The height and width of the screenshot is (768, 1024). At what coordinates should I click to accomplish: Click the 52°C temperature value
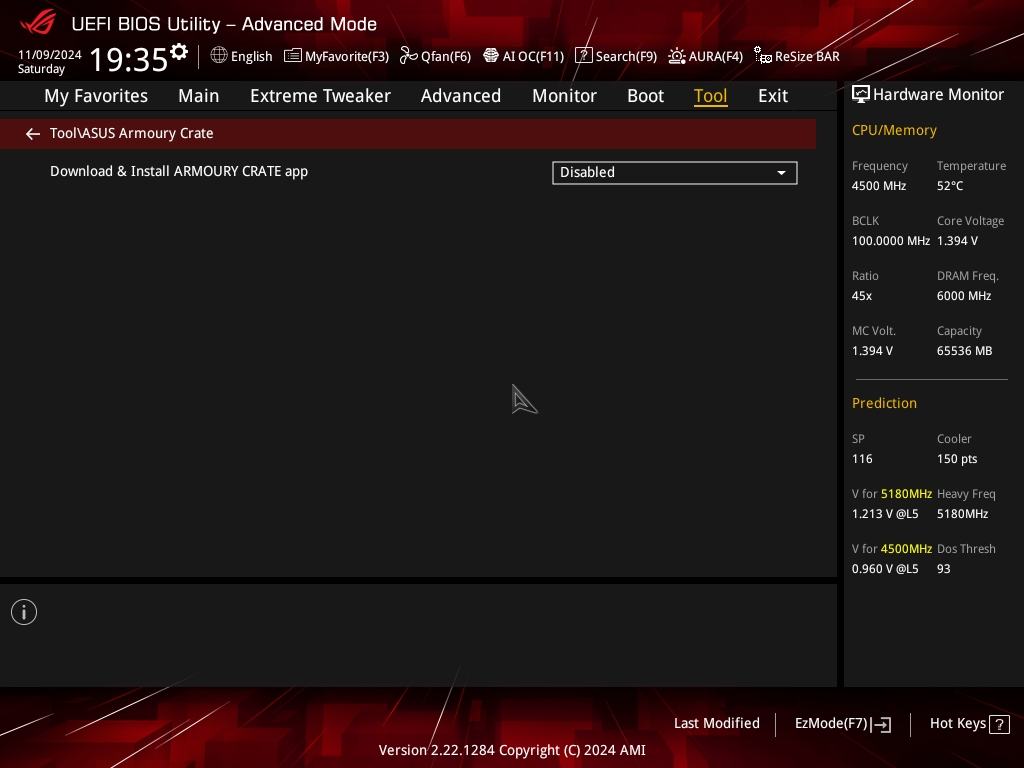pos(950,186)
